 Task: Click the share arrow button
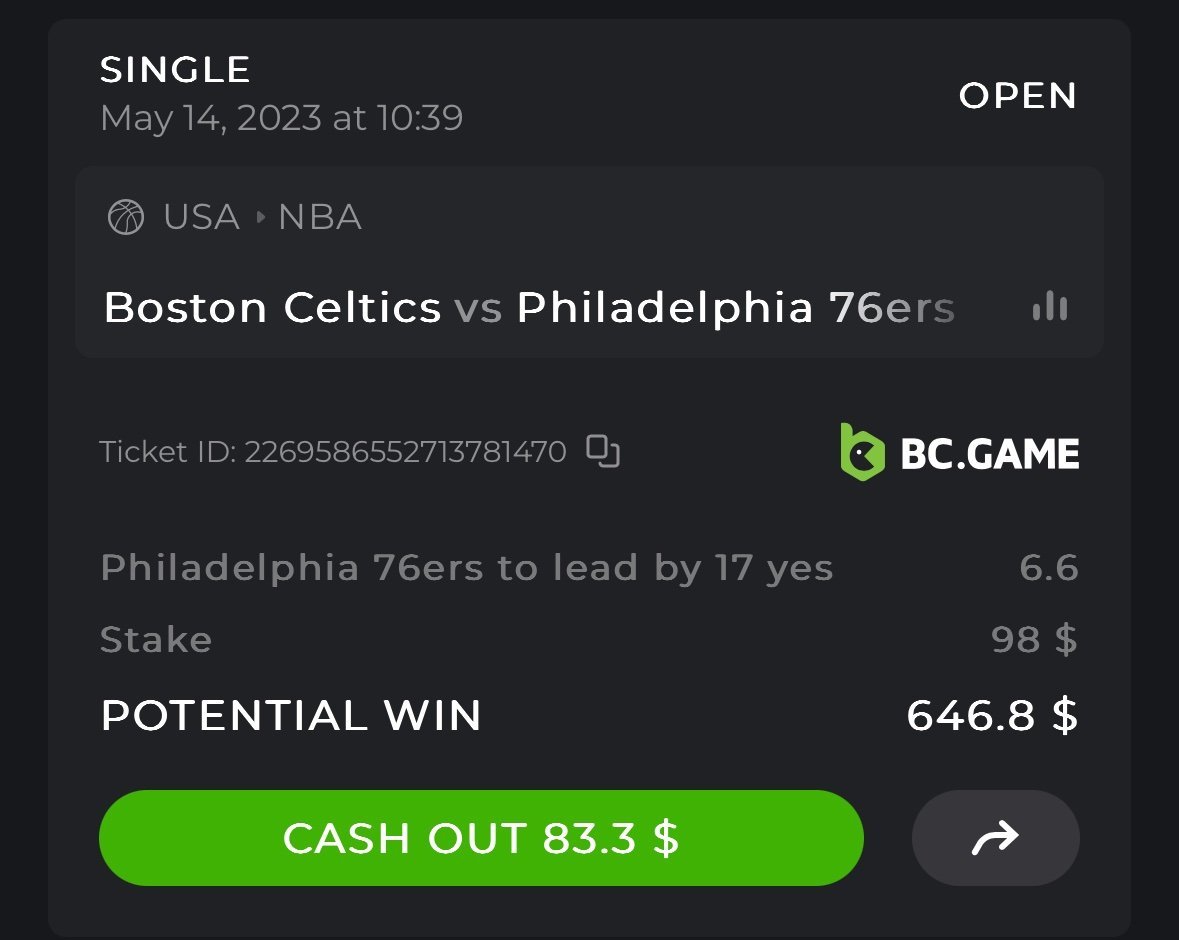pyautogui.click(x=995, y=838)
